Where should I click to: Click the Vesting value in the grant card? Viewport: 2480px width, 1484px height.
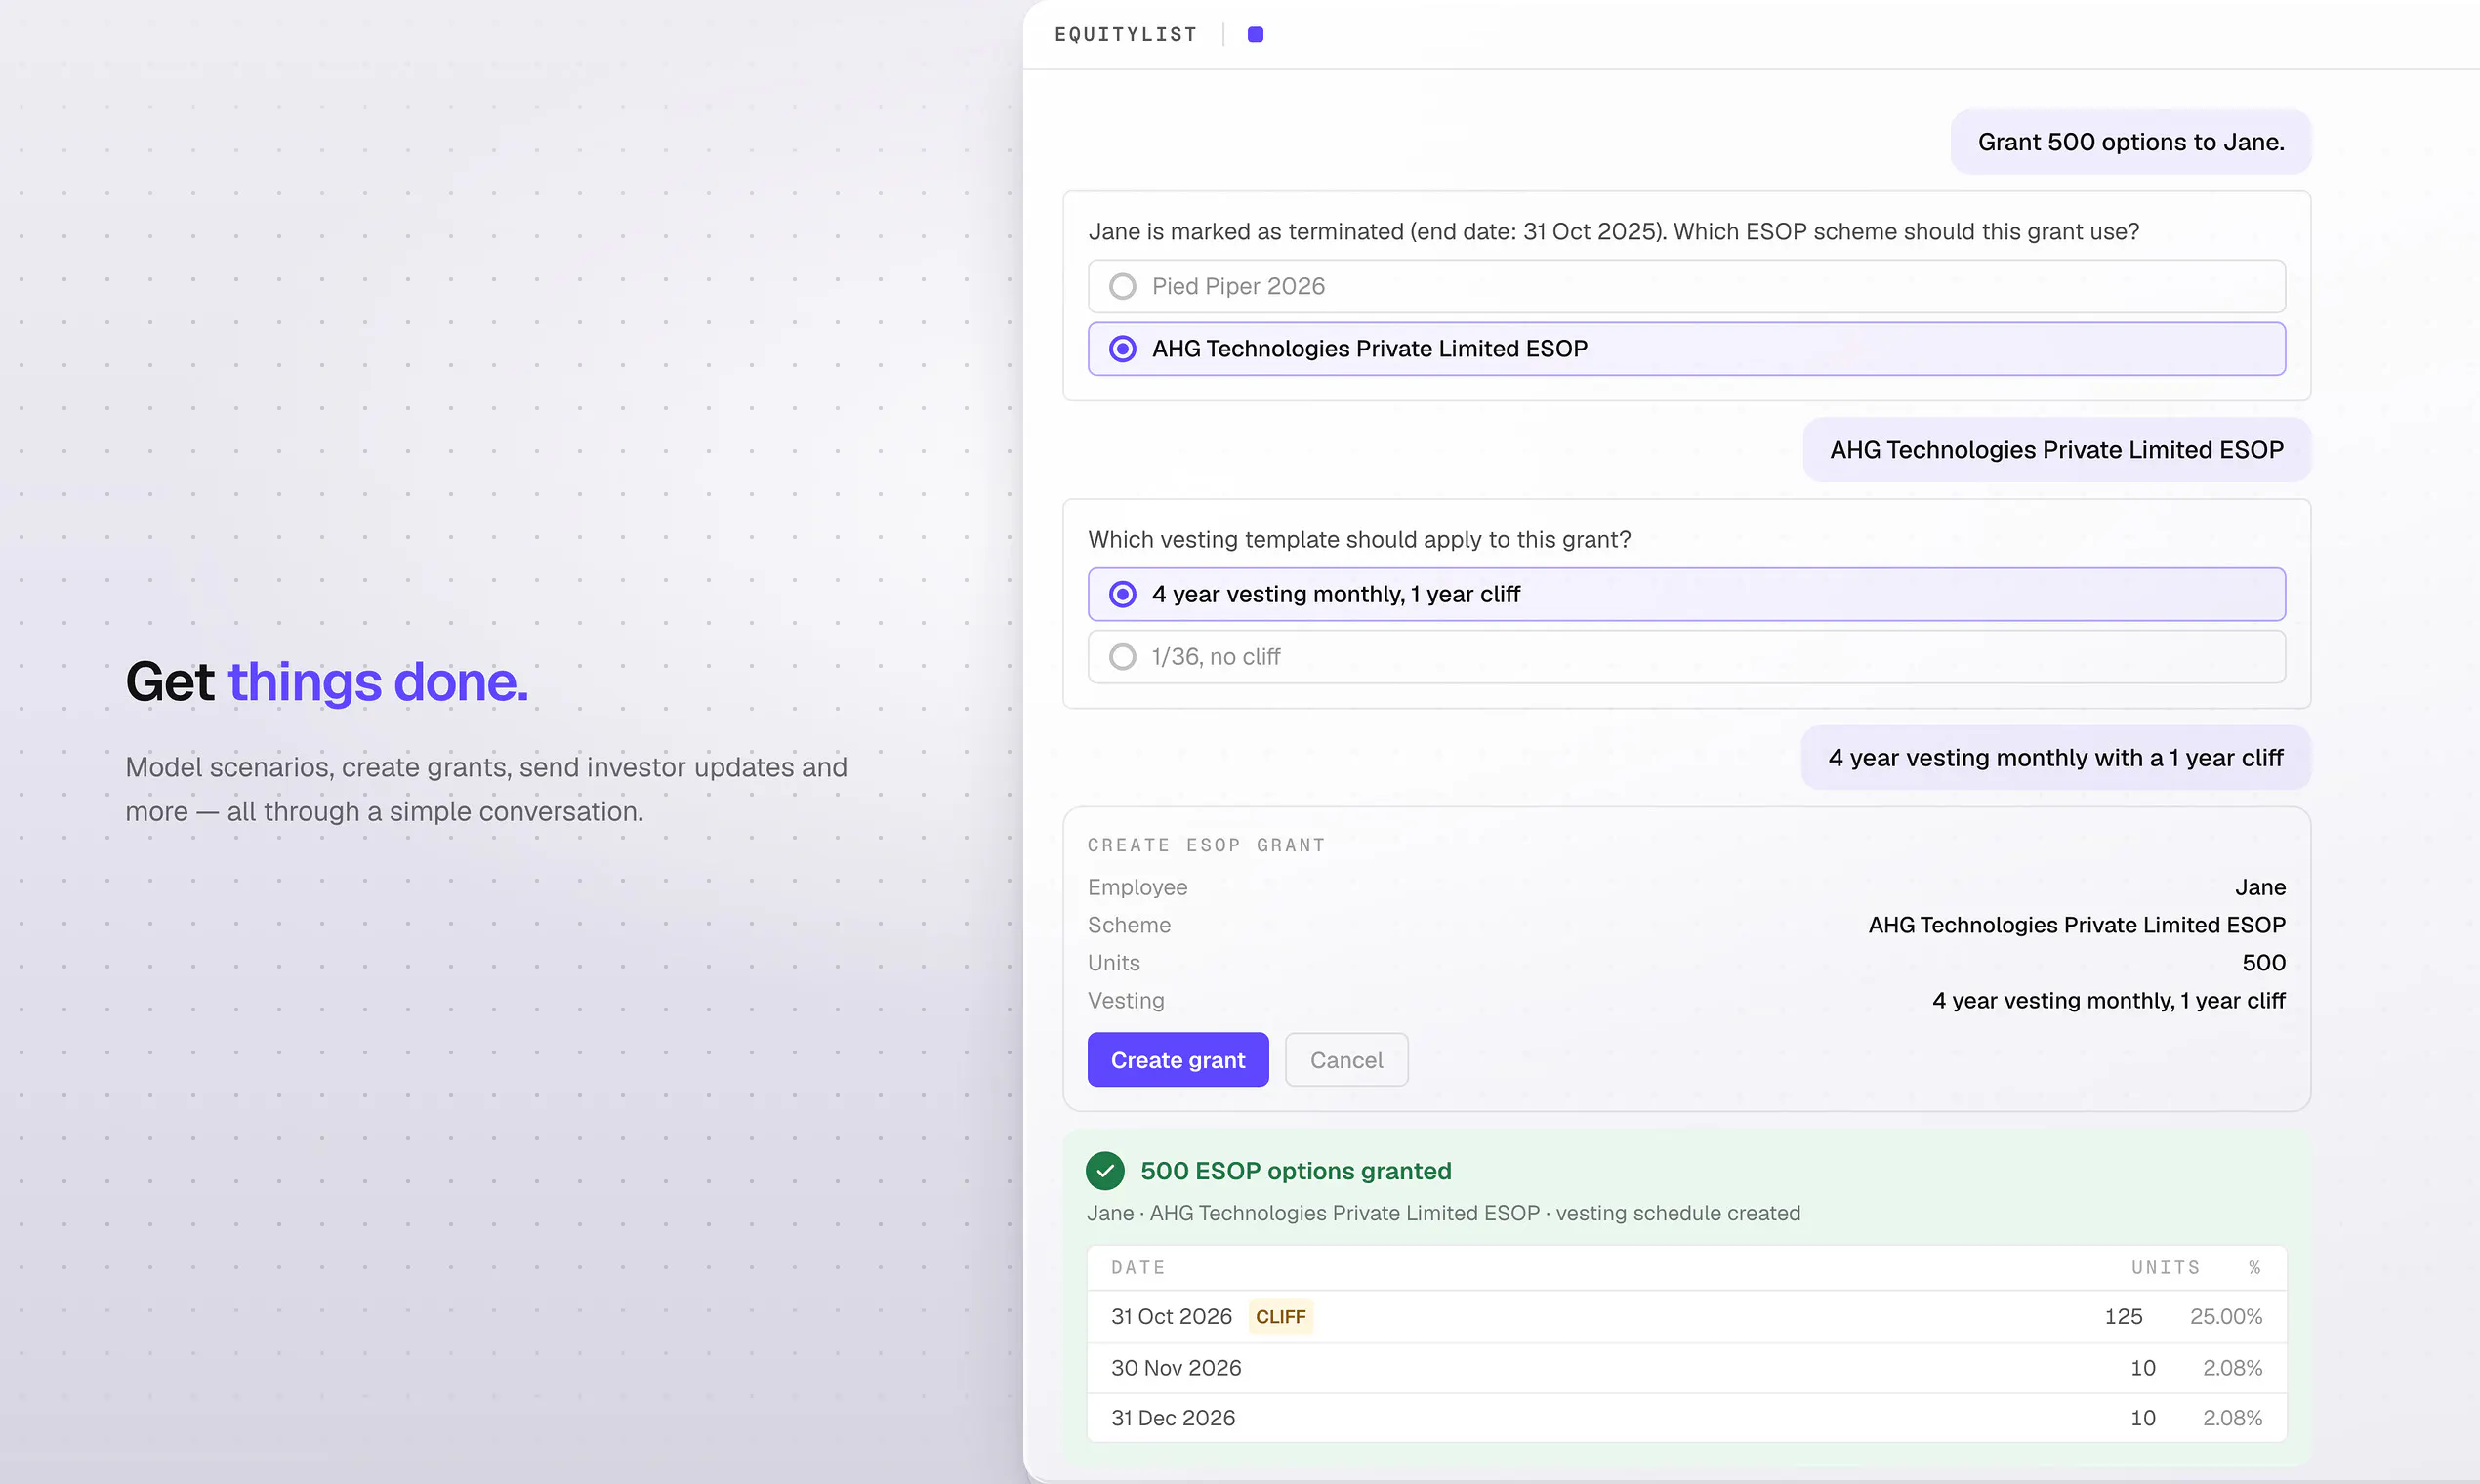[2109, 1001]
